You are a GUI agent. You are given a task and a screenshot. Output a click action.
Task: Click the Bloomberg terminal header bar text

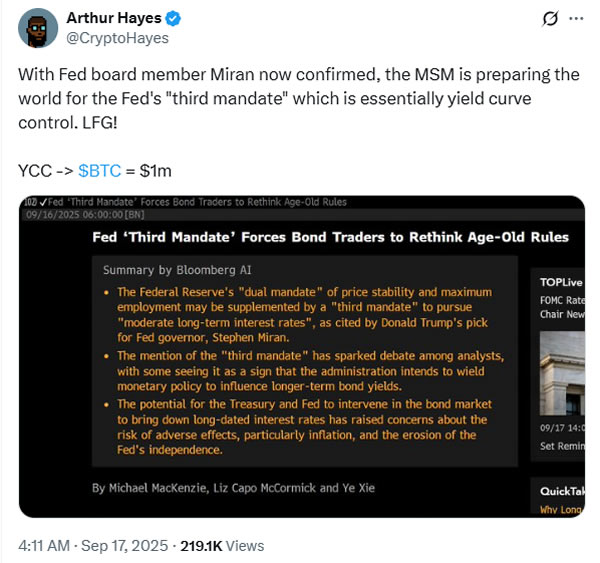(x=190, y=202)
